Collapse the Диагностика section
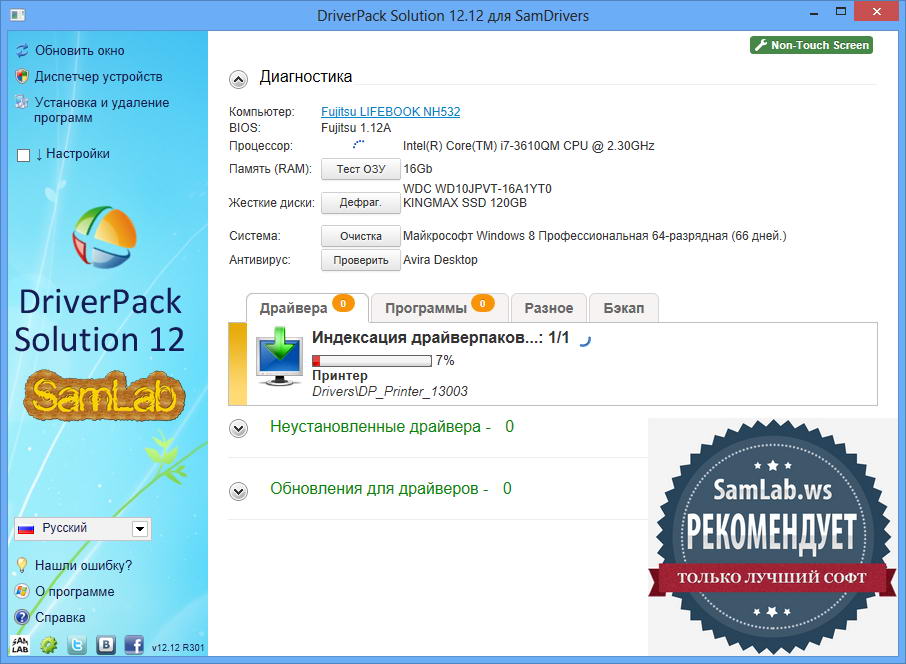 click(x=238, y=79)
